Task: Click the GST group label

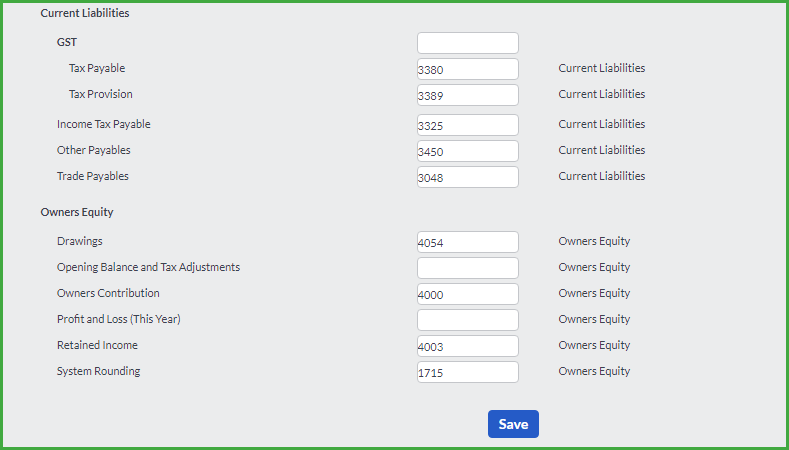Action: pos(66,42)
